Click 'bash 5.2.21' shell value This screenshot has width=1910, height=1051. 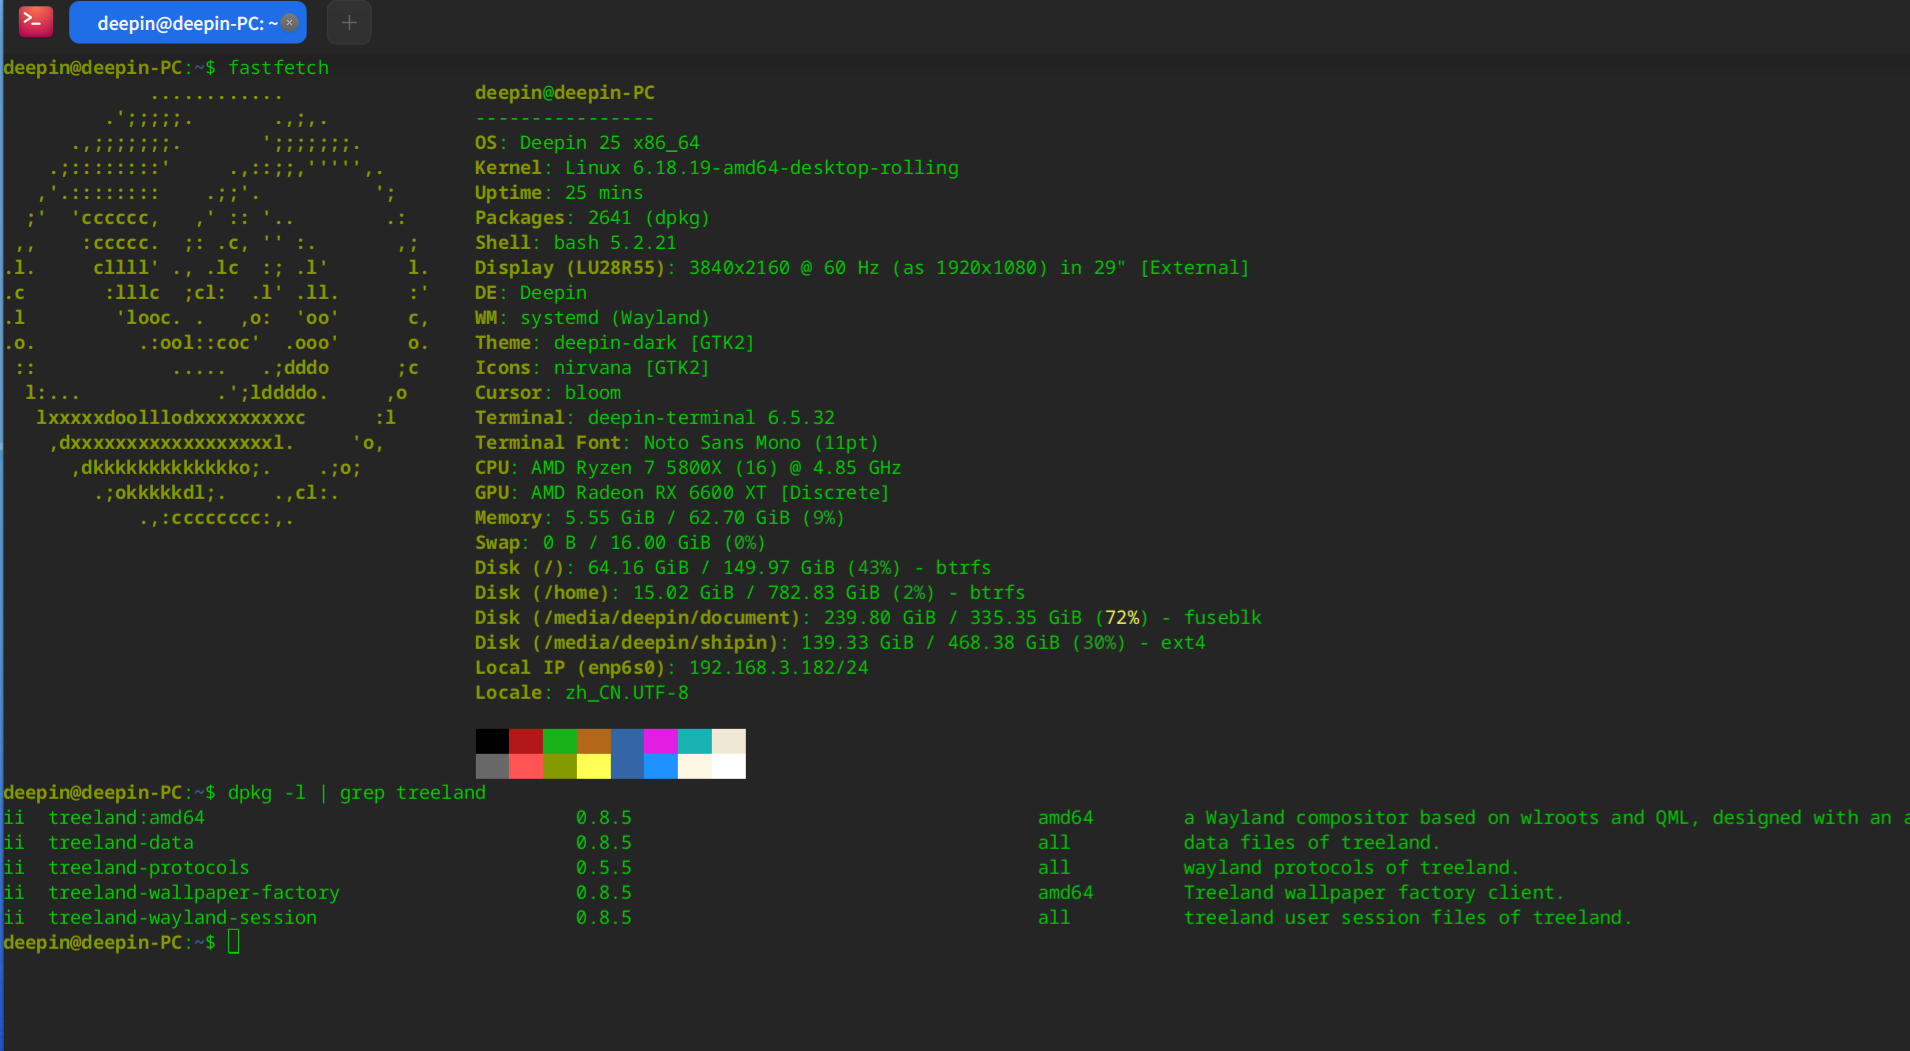615,243
